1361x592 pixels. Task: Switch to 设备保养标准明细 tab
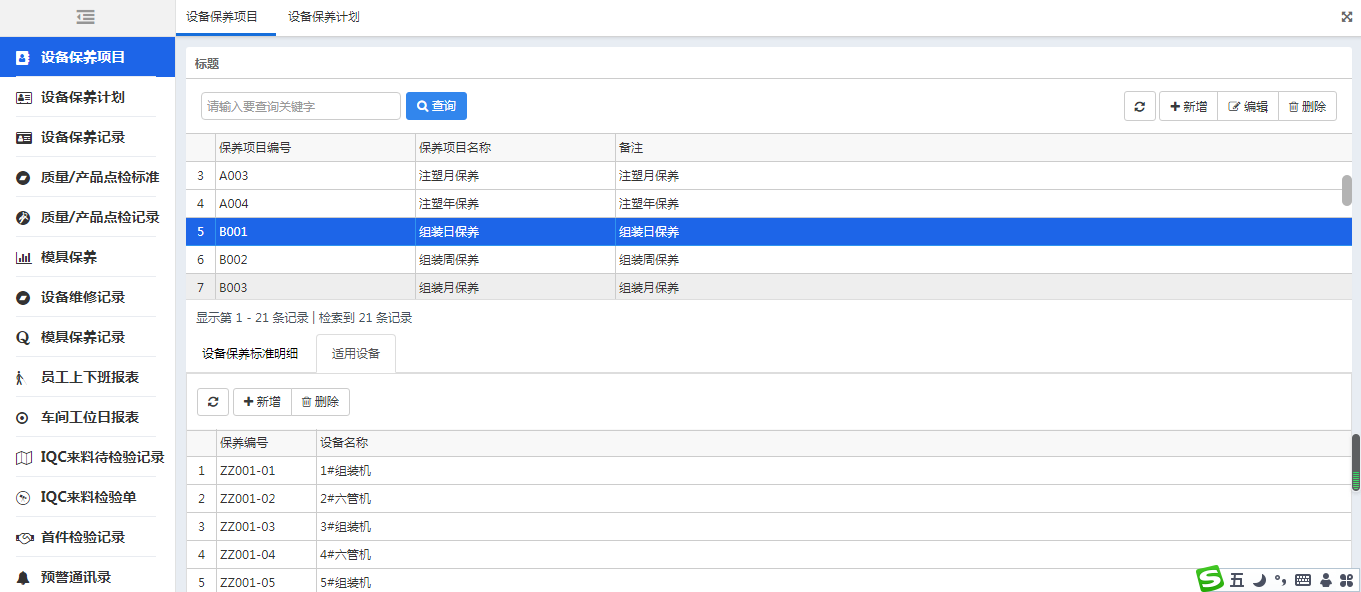(x=250, y=353)
